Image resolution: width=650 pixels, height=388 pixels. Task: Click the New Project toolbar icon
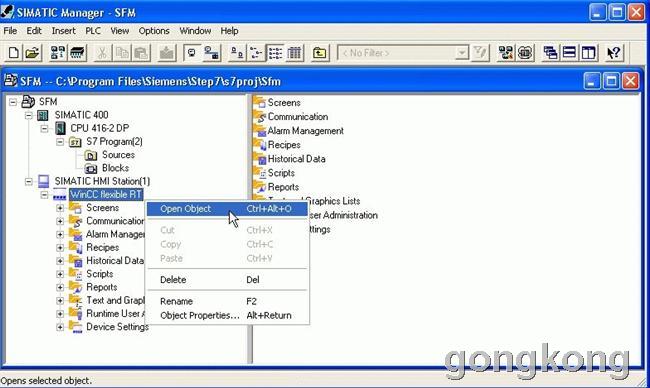pos(13,53)
